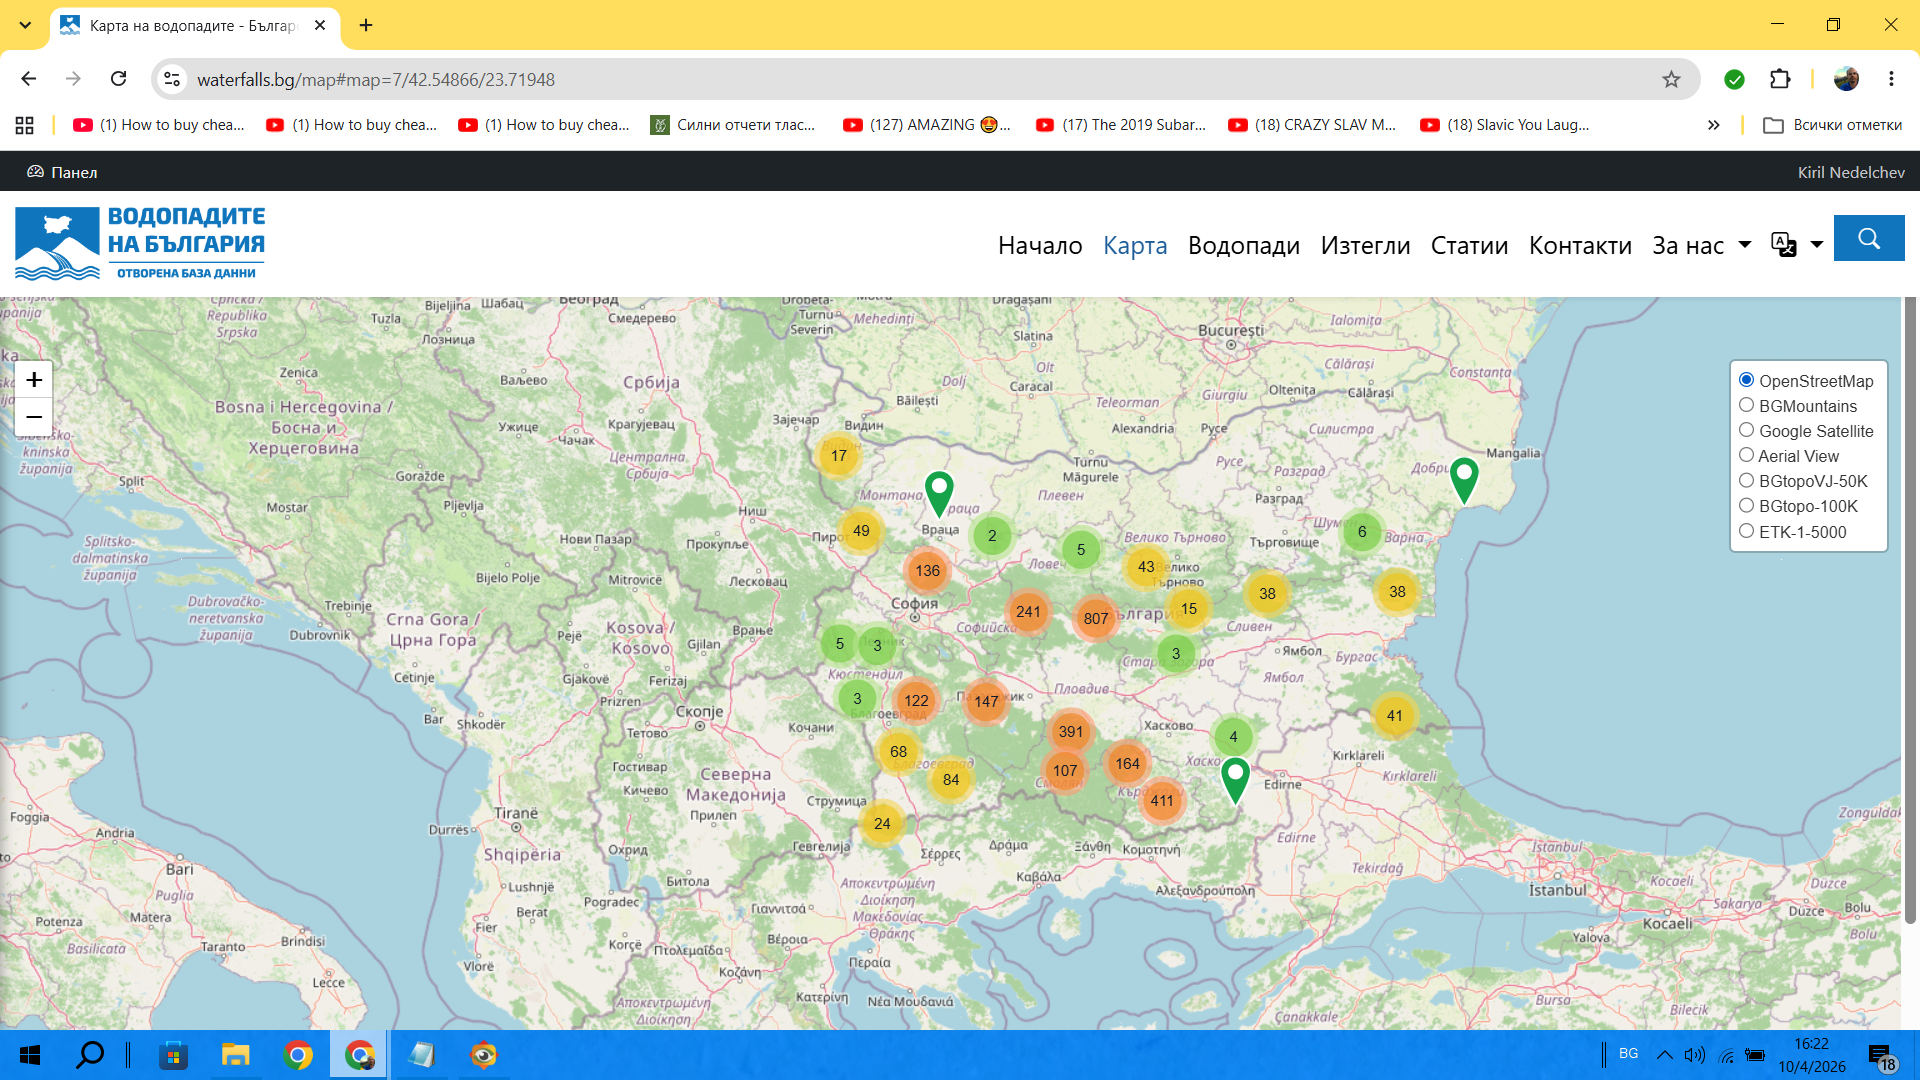Open the 241 waterfall cluster marker

pyautogui.click(x=1028, y=611)
